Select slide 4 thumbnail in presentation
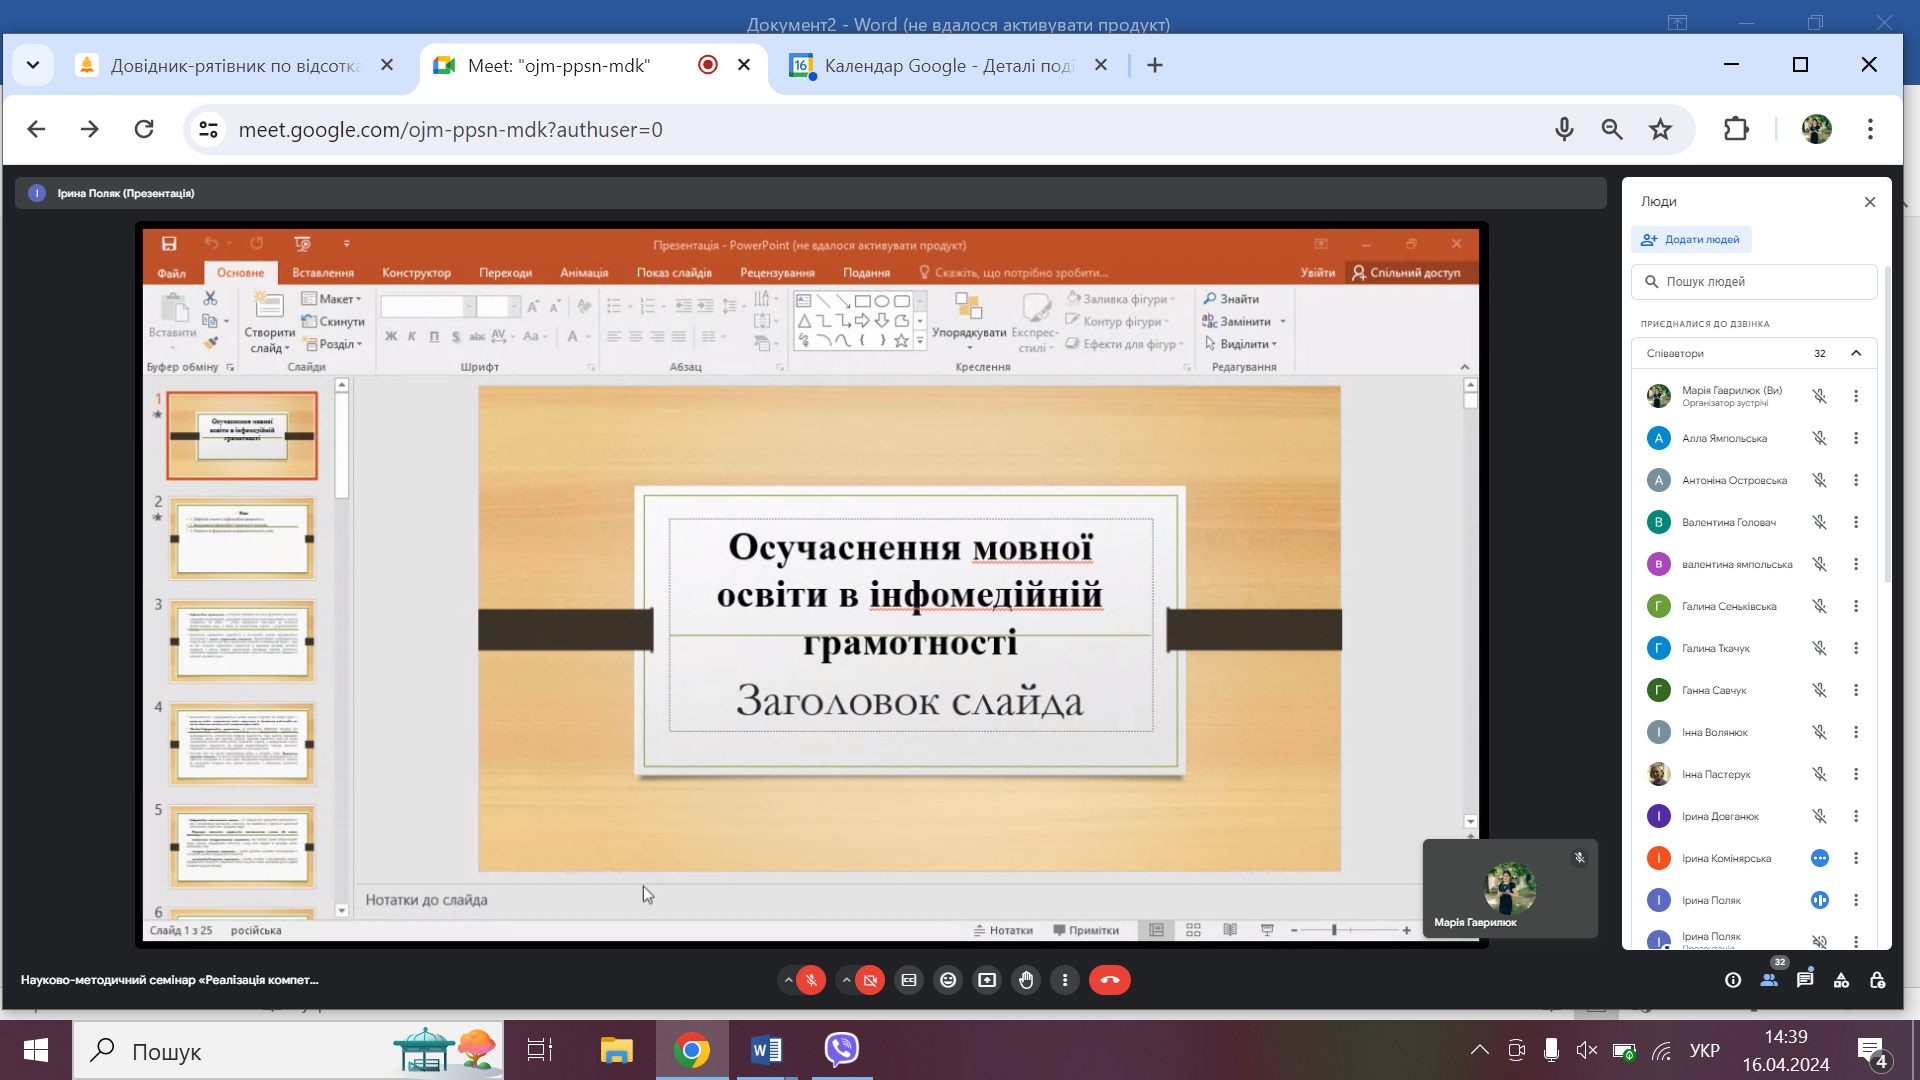The width and height of the screenshot is (1920, 1080). pos(242,743)
